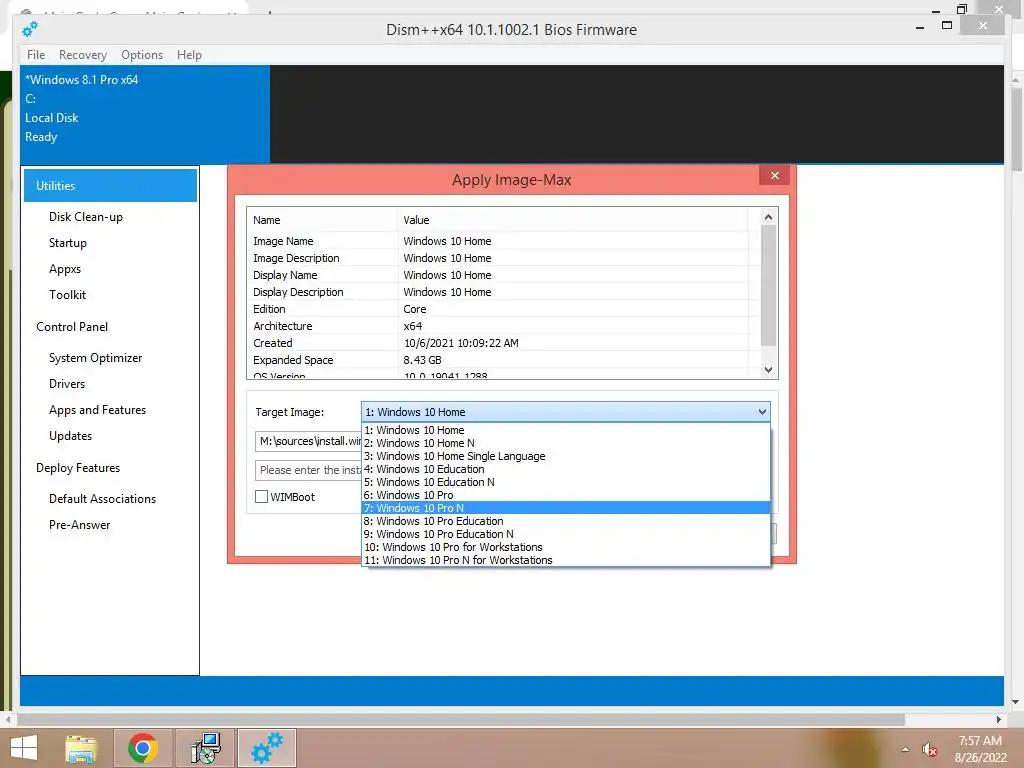Screen dimensions: 1024x768
Task: Open Drivers in sidebar
Action: tap(67, 384)
